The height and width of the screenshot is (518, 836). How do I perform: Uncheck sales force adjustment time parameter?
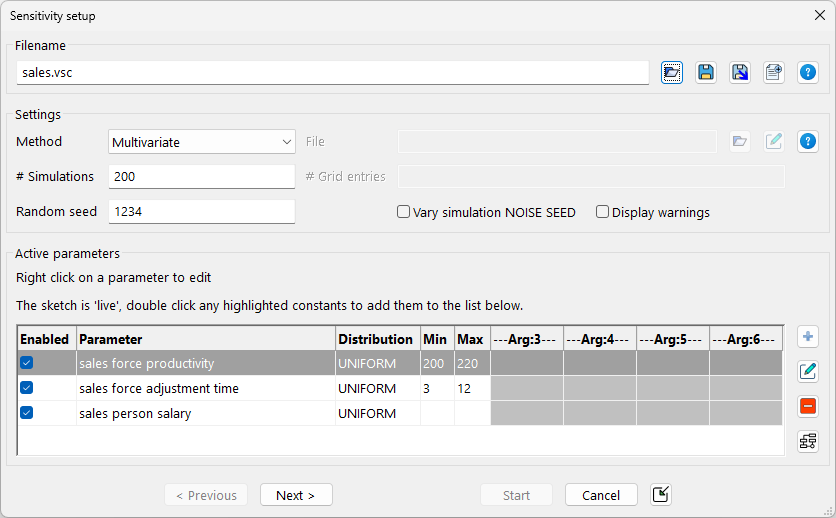(x=27, y=388)
